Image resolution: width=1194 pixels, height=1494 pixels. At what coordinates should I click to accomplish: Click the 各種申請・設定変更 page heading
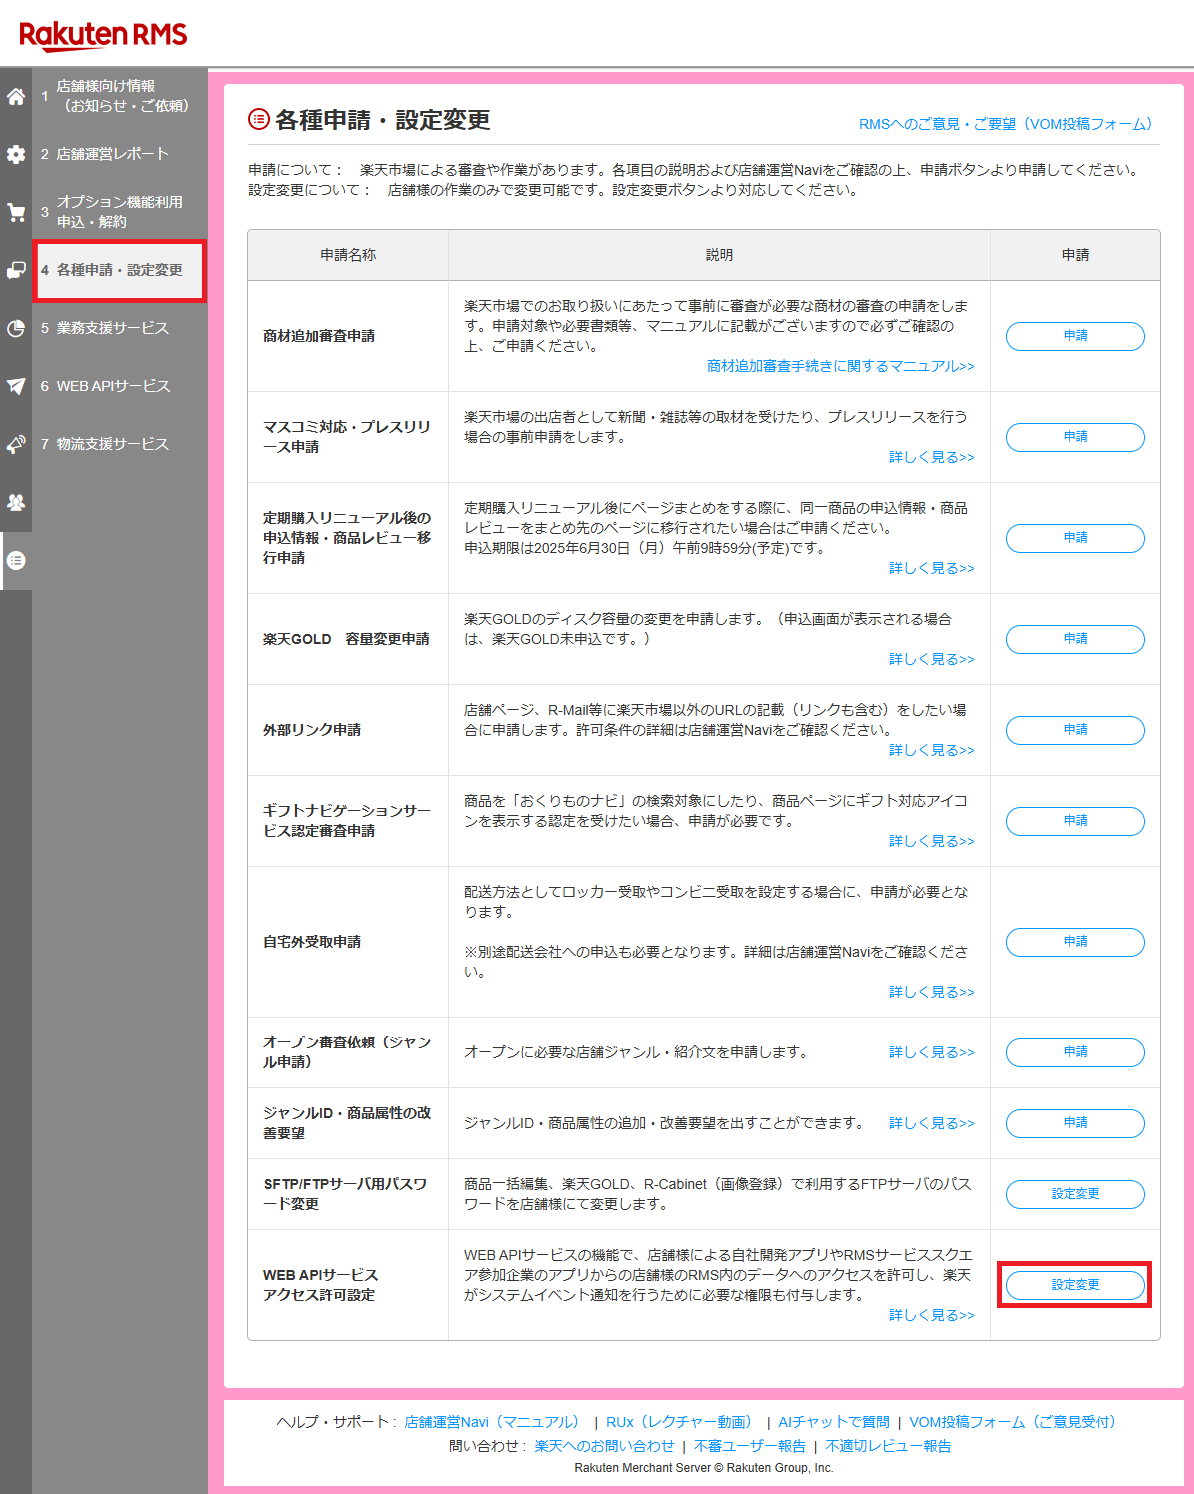point(383,120)
